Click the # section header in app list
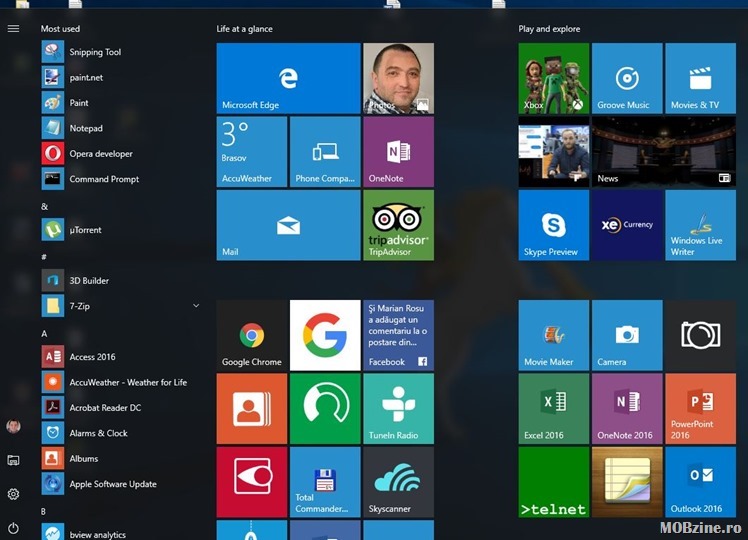748x540 pixels. (44, 257)
